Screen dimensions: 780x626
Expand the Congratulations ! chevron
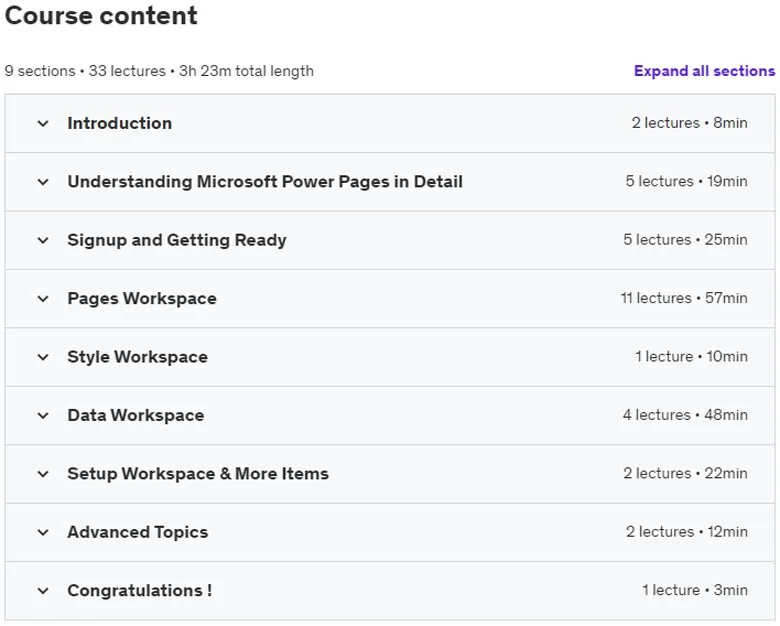coord(43,591)
